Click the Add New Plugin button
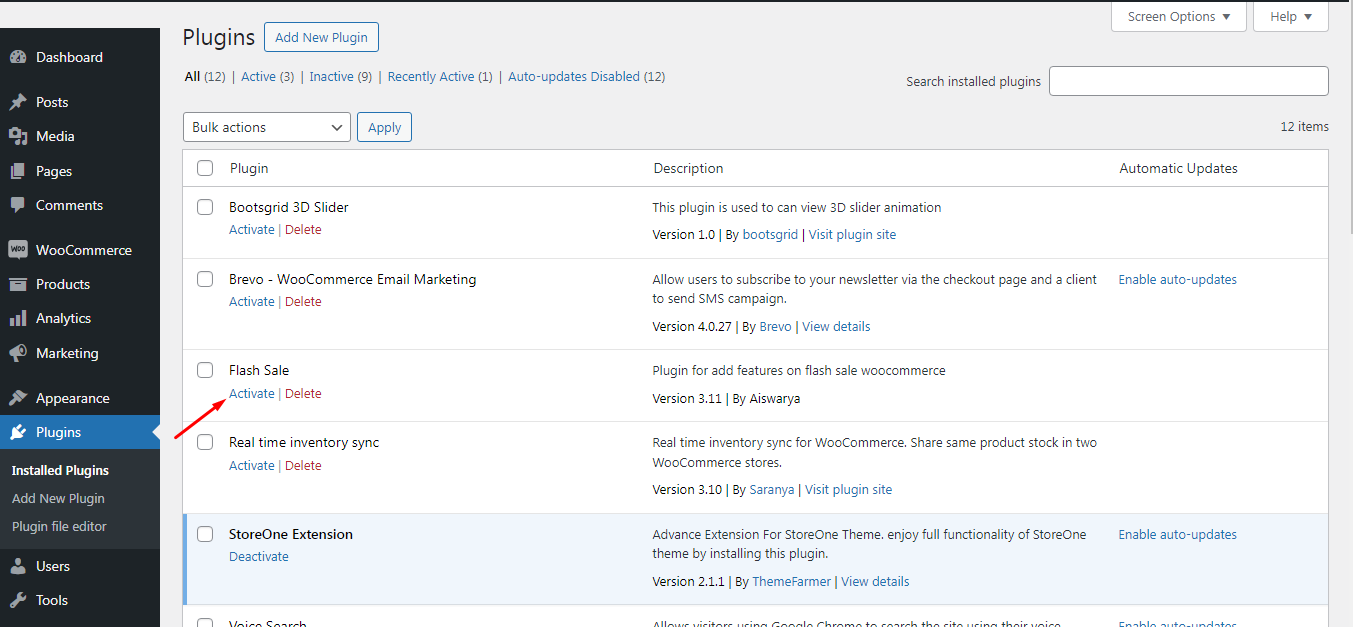 (x=321, y=37)
